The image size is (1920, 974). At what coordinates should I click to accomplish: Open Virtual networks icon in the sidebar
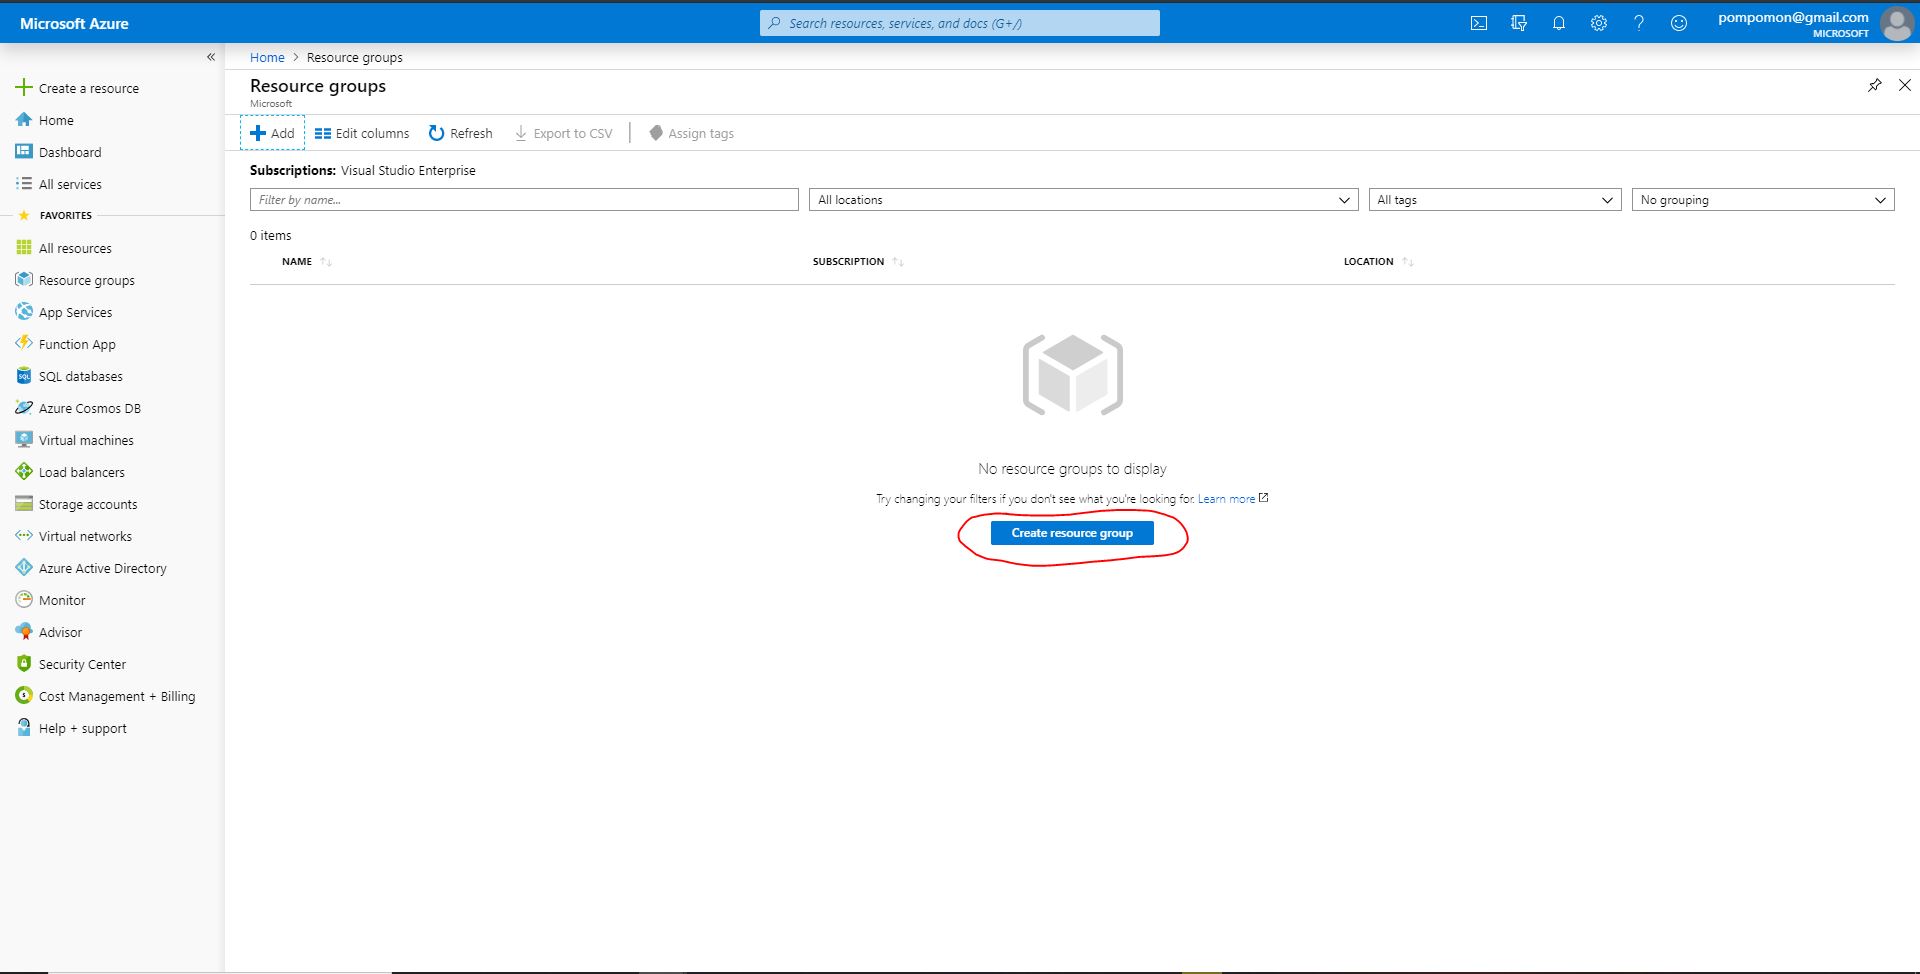24,536
